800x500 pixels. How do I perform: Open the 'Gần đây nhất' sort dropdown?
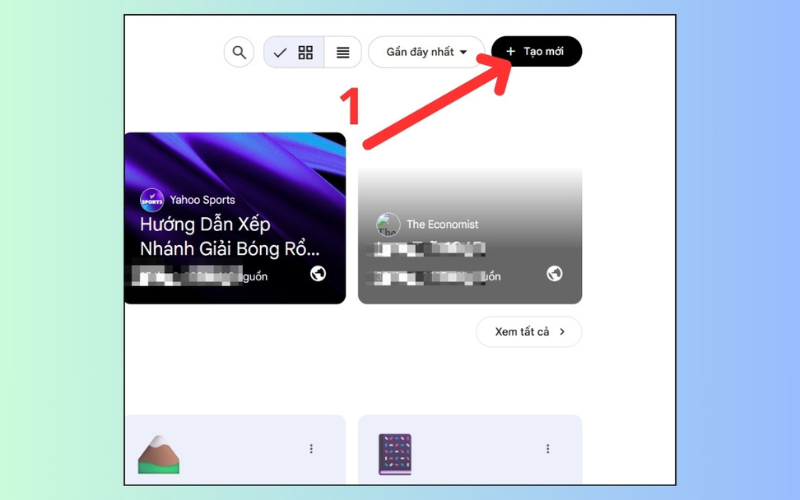(426, 52)
